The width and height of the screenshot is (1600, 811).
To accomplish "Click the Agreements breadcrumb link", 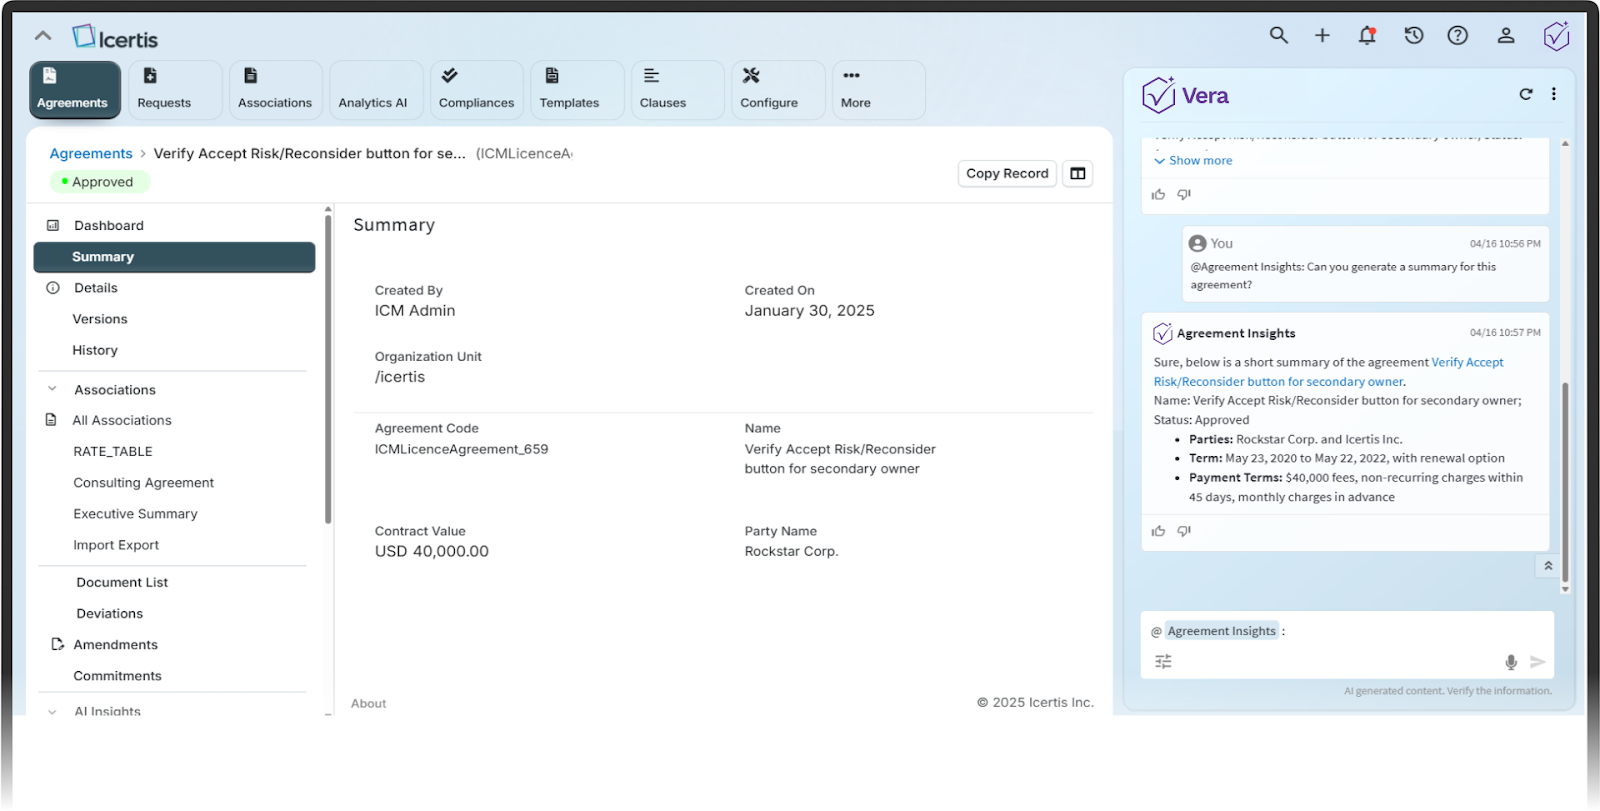I will pyautogui.click(x=91, y=153).
